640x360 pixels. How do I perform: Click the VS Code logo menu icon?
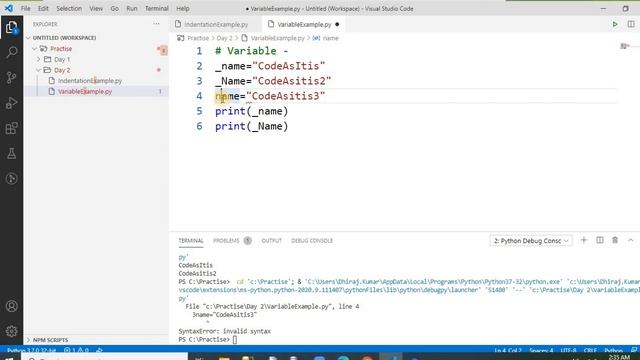pyautogui.click(x=9, y=8)
